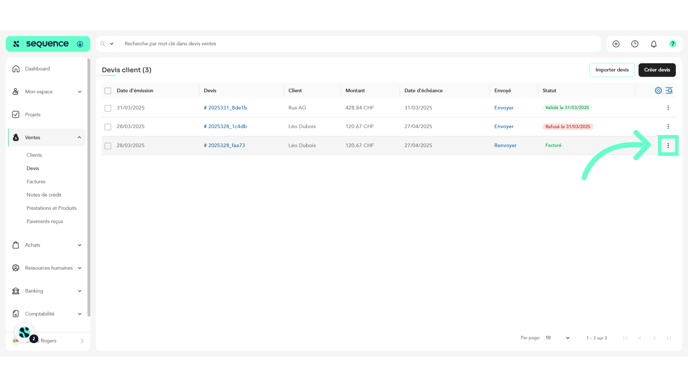Open Paiements reçus submenu item
Viewport: 688px width, 387px height.
point(45,221)
